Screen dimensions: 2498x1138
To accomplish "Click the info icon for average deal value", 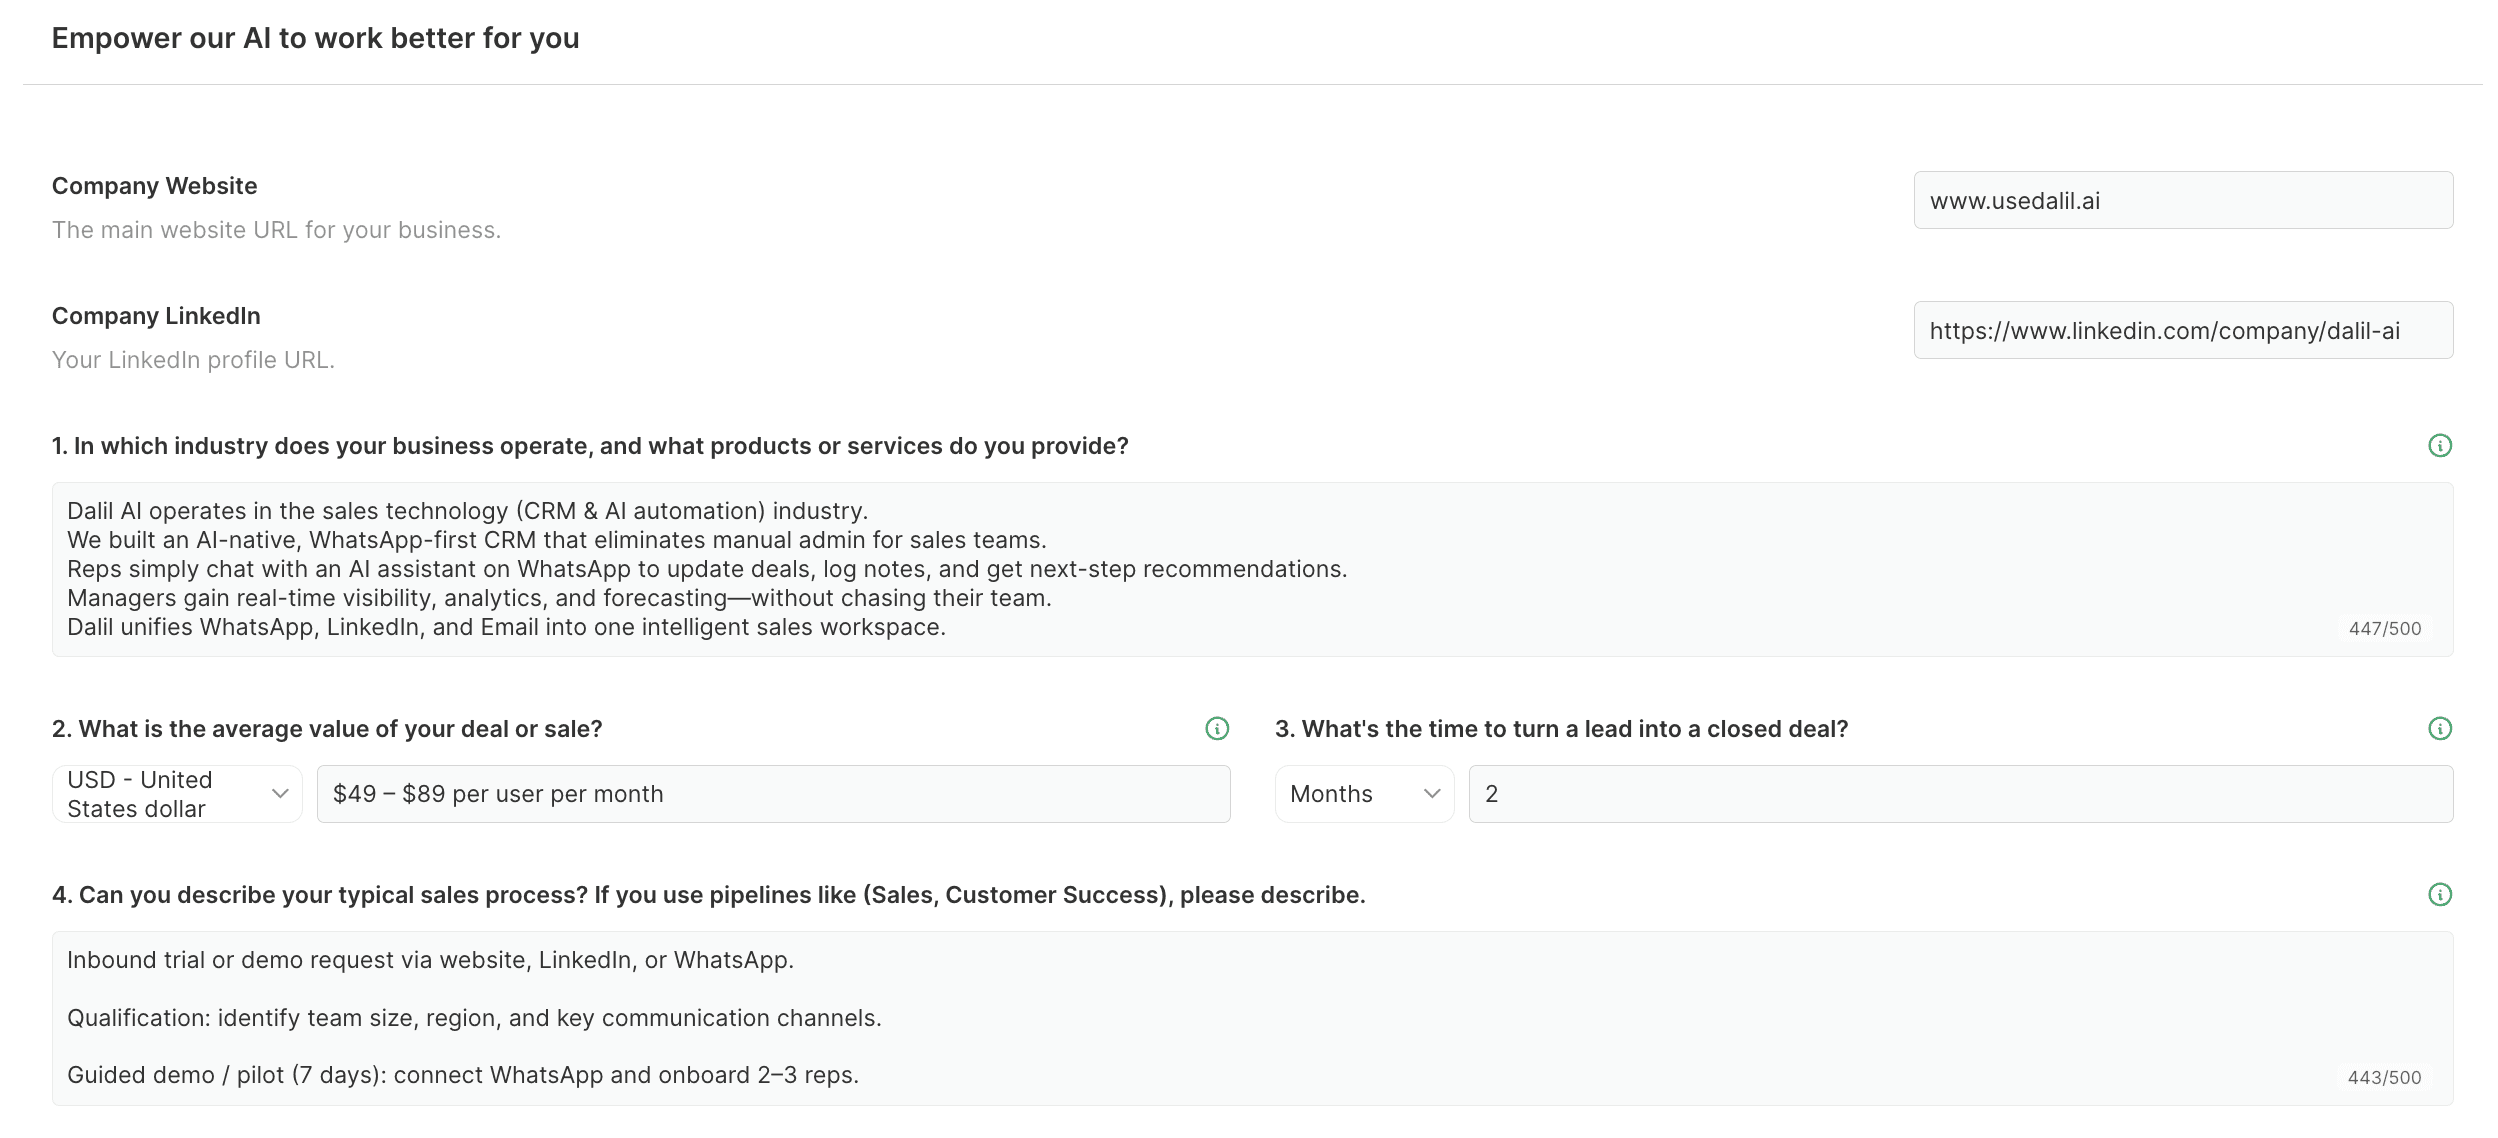I will pyautogui.click(x=1216, y=729).
